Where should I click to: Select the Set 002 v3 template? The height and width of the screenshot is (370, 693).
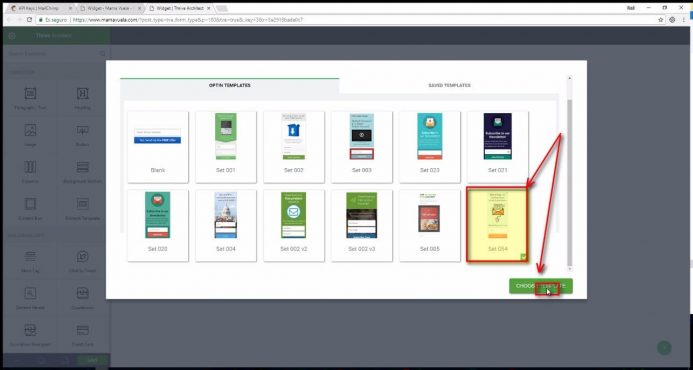(362, 225)
